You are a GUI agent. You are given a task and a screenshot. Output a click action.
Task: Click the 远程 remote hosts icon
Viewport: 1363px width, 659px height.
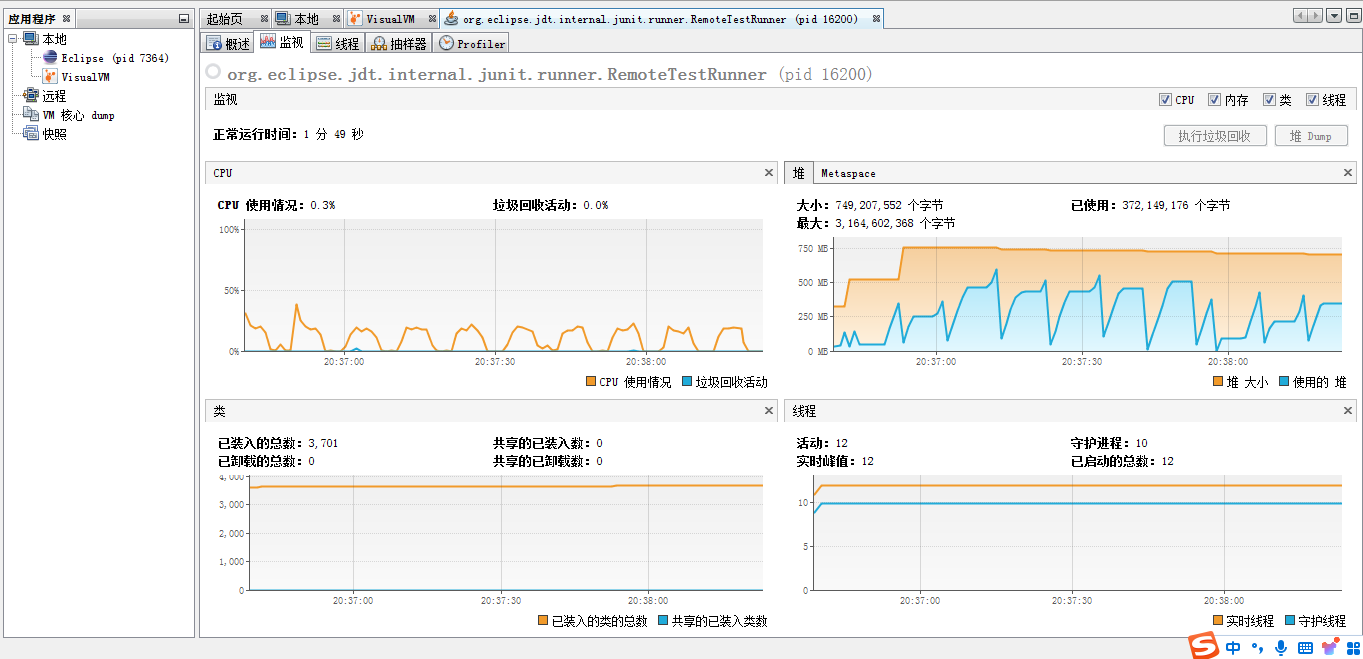[x=30, y=96]
